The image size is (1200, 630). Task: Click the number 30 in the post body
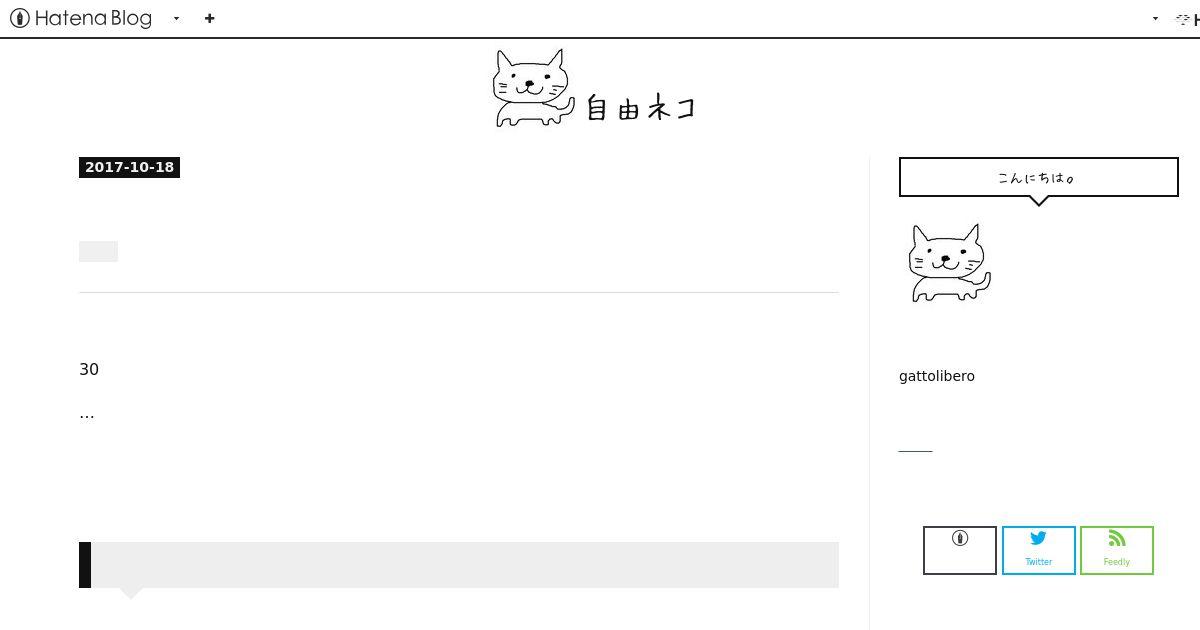89,369
